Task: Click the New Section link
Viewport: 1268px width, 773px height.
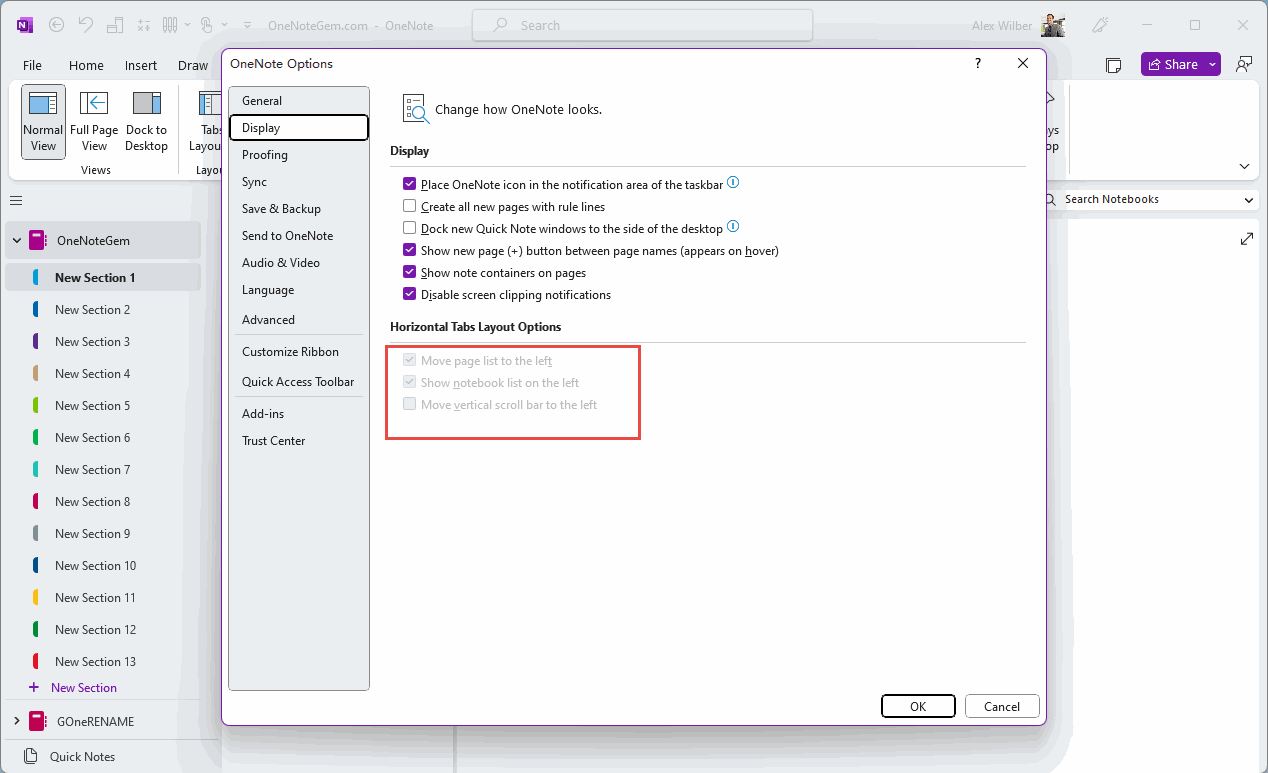Action: [84, 688]
